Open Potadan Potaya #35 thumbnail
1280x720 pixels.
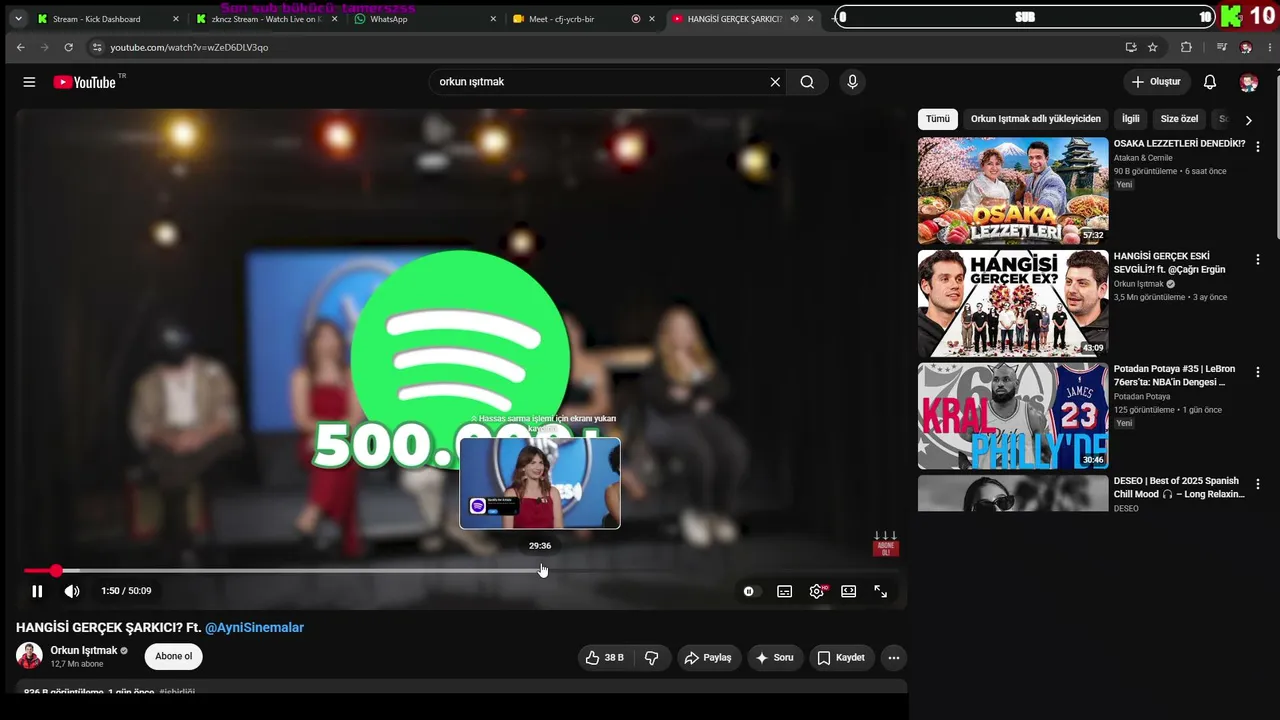1013,415
